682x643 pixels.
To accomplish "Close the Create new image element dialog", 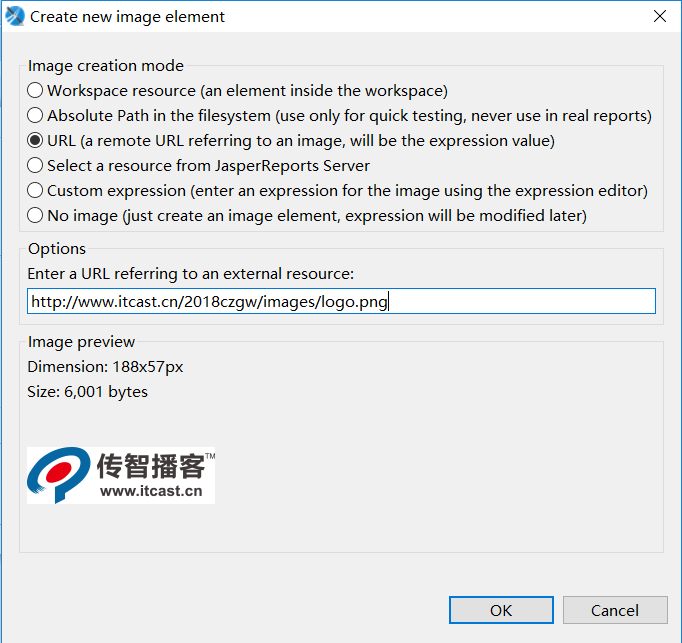I will (x=659, y=16).
